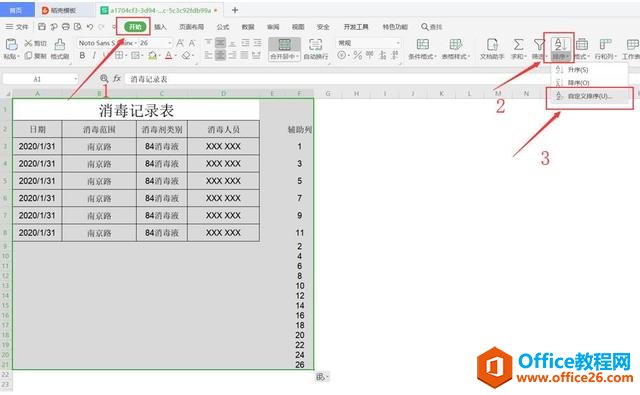Click the Undo arrow
This screenshot has height=395, width=640.
90,27
